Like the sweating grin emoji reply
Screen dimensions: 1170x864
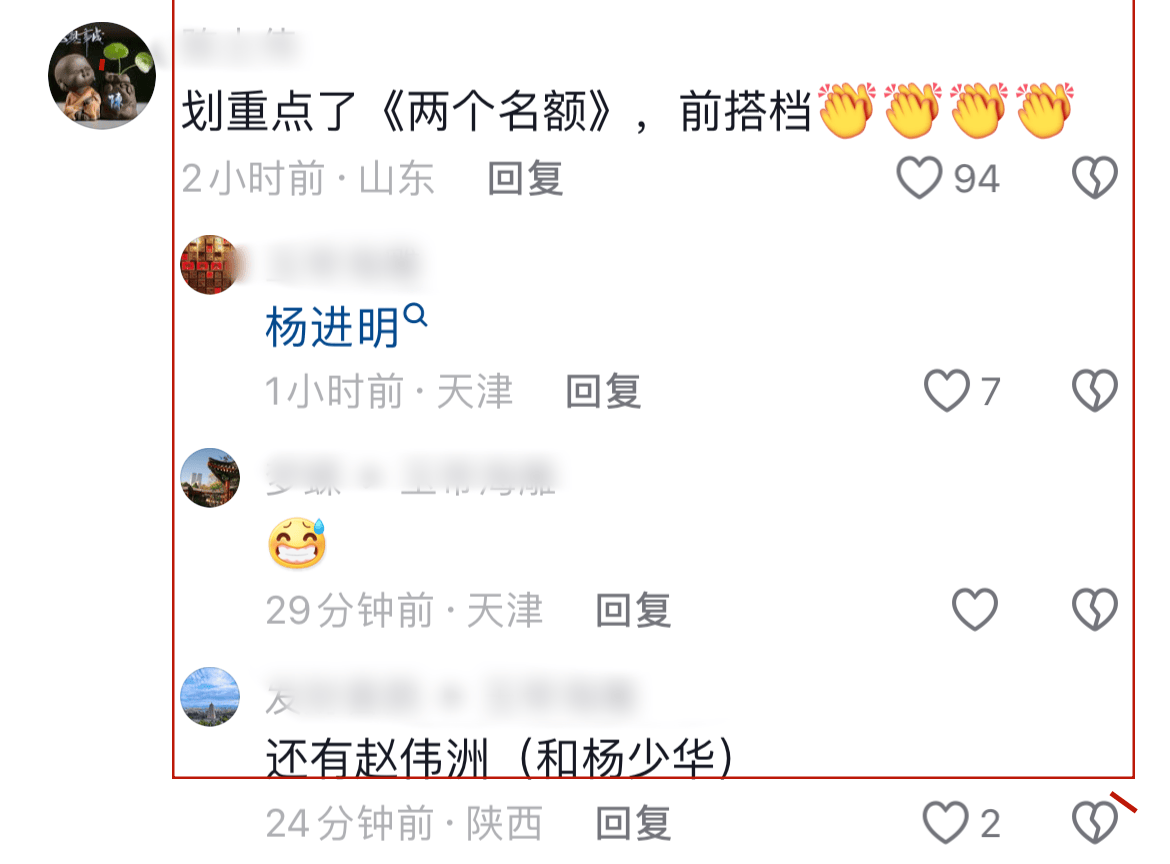tap(975, 610)
